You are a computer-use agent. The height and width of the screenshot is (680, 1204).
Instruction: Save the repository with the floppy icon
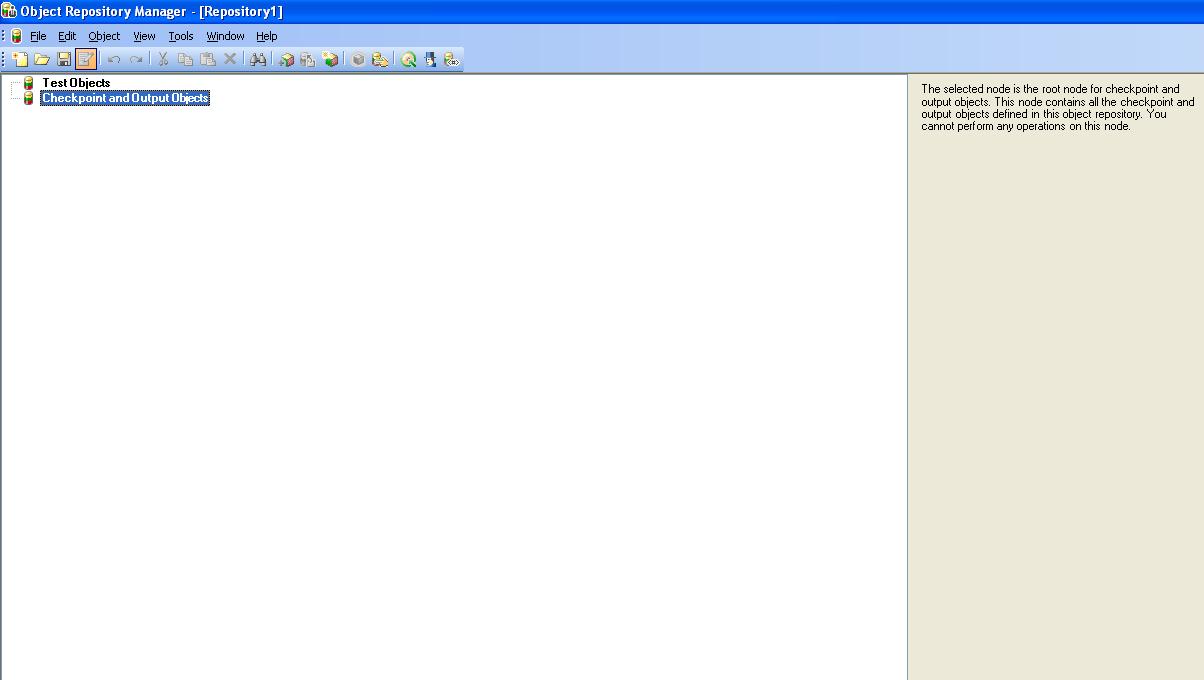(x=64, y=60)
